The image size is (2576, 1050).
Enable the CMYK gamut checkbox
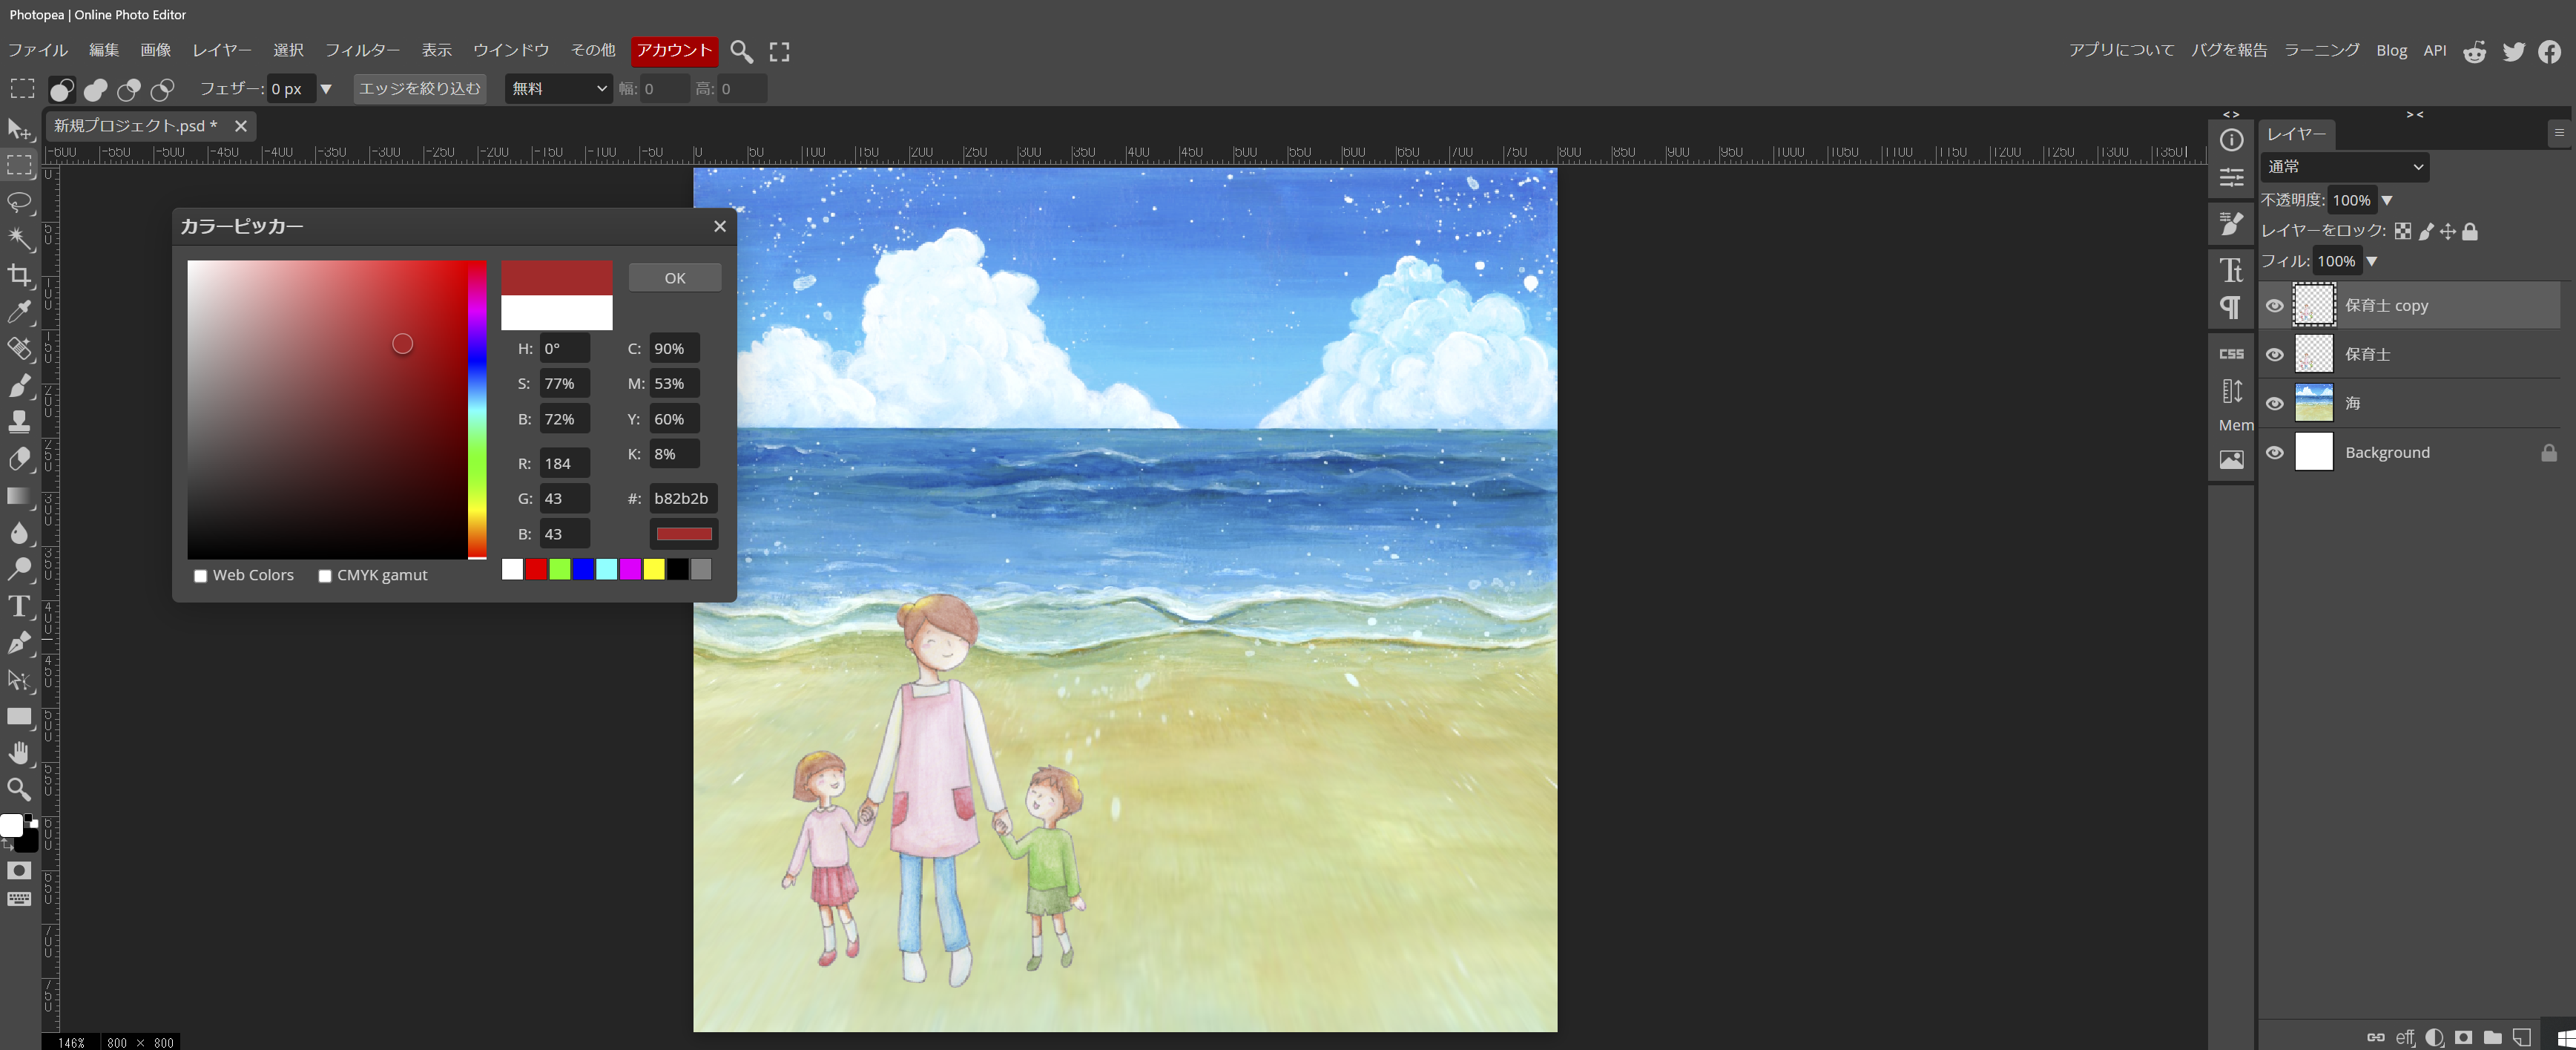pos(325,576)
